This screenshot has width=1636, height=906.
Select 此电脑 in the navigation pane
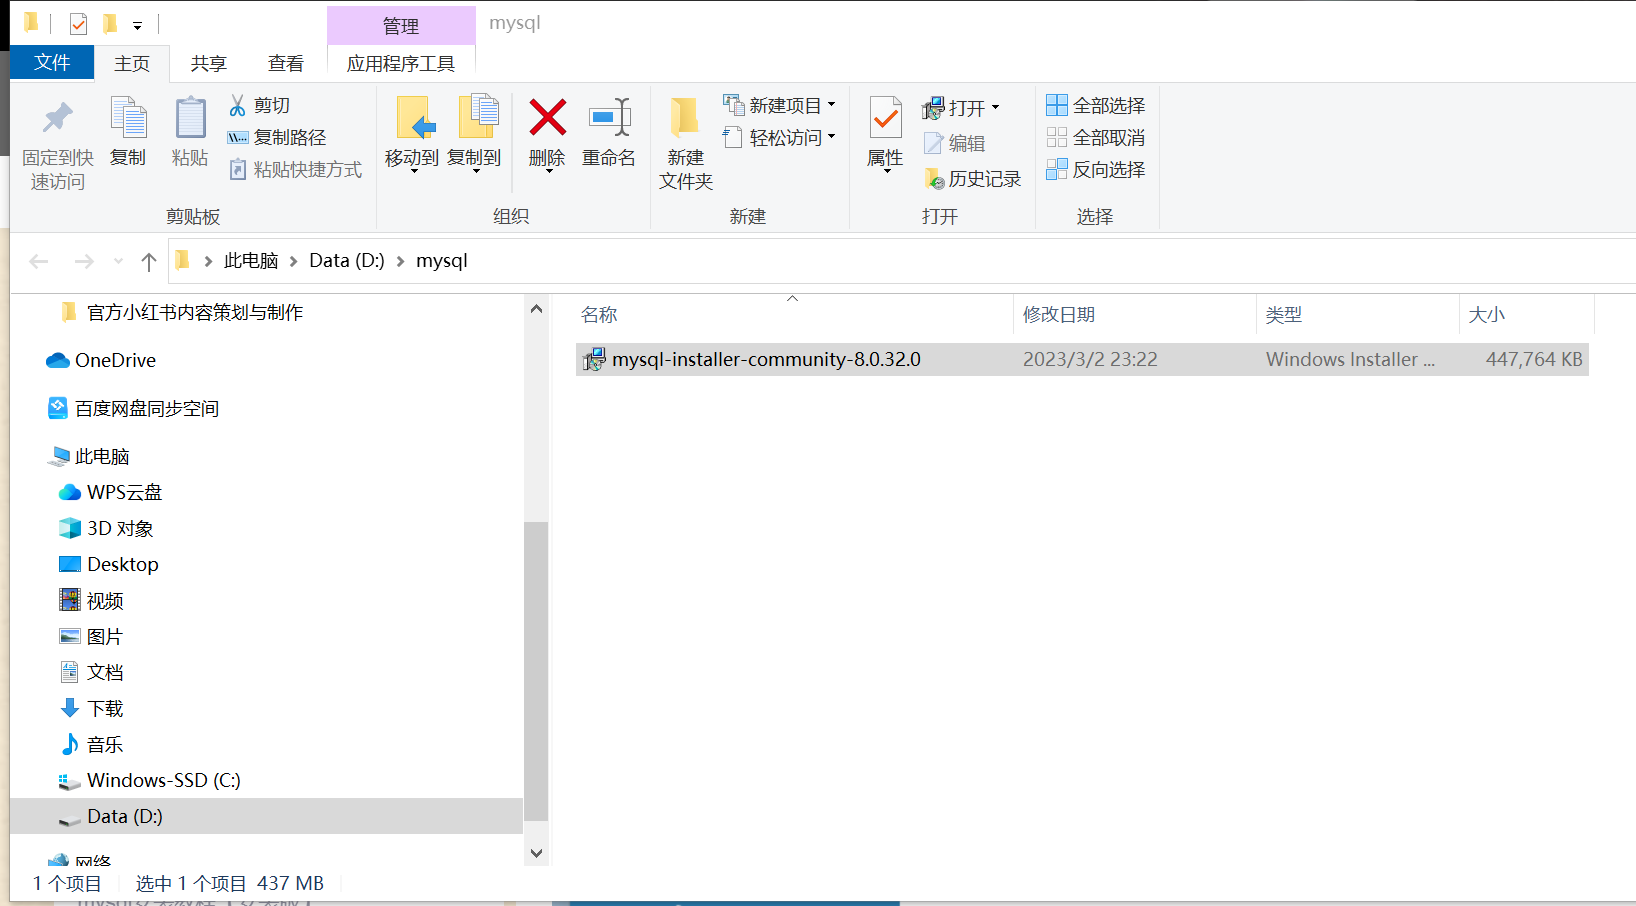tap(102, 456)
